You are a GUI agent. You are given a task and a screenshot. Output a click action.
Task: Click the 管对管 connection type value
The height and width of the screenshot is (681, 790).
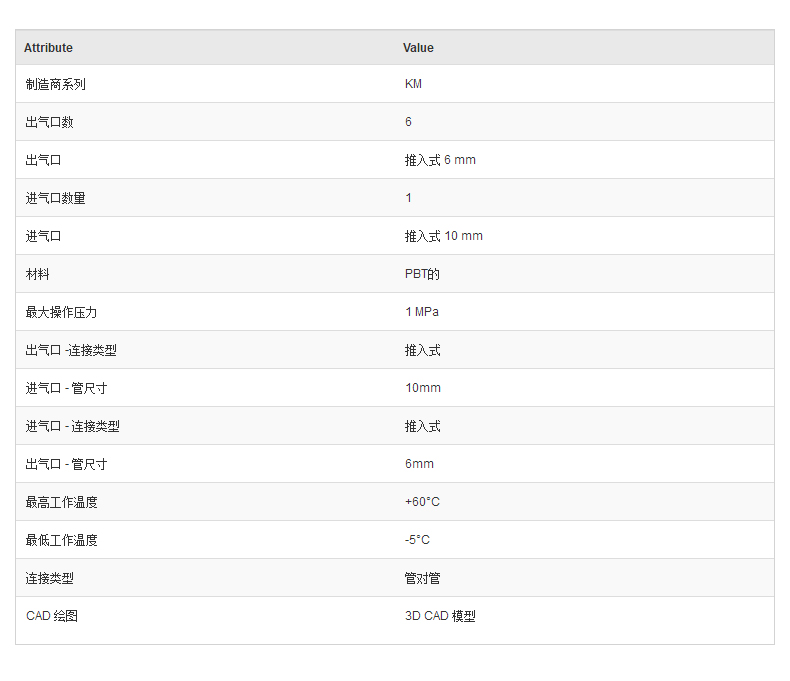[422, 578]
